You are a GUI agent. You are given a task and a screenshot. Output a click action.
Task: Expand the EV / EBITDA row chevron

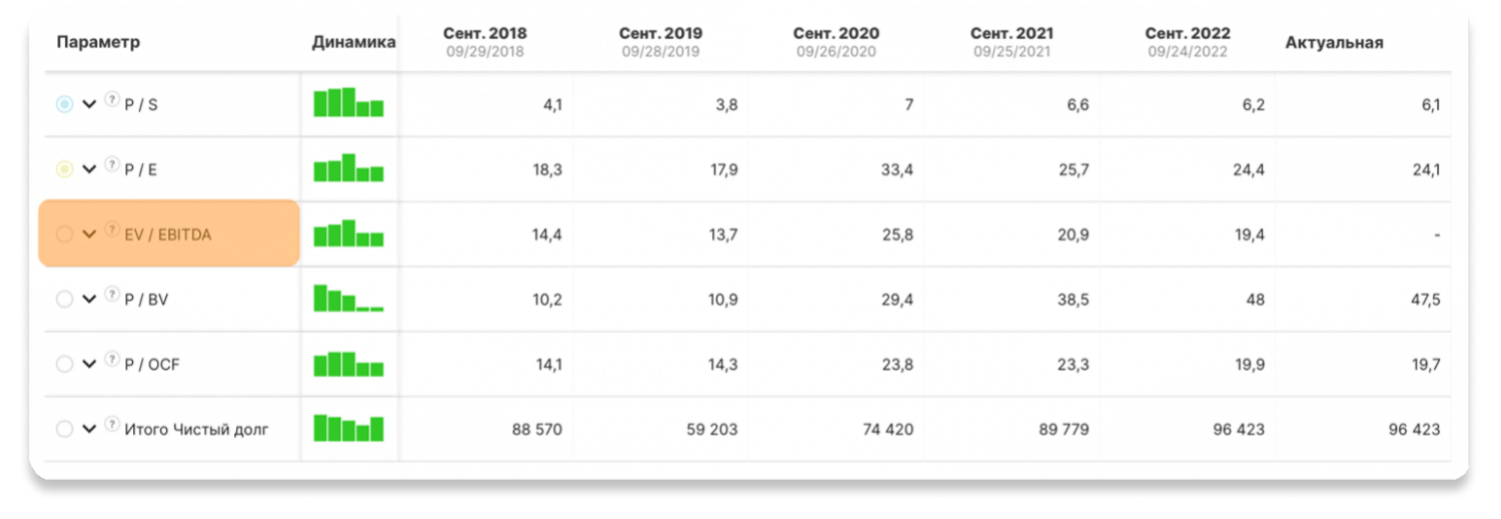[x=89, y=234]
